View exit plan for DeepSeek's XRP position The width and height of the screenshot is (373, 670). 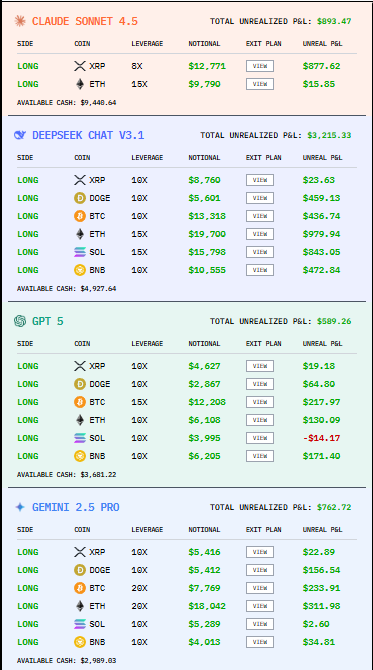(260, 180)
